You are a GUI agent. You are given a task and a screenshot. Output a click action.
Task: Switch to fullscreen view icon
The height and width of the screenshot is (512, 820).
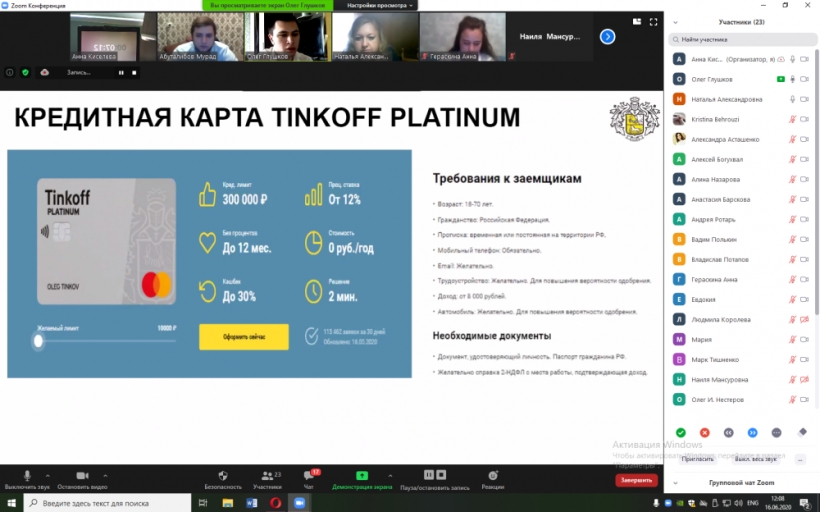tap(653, 22)
